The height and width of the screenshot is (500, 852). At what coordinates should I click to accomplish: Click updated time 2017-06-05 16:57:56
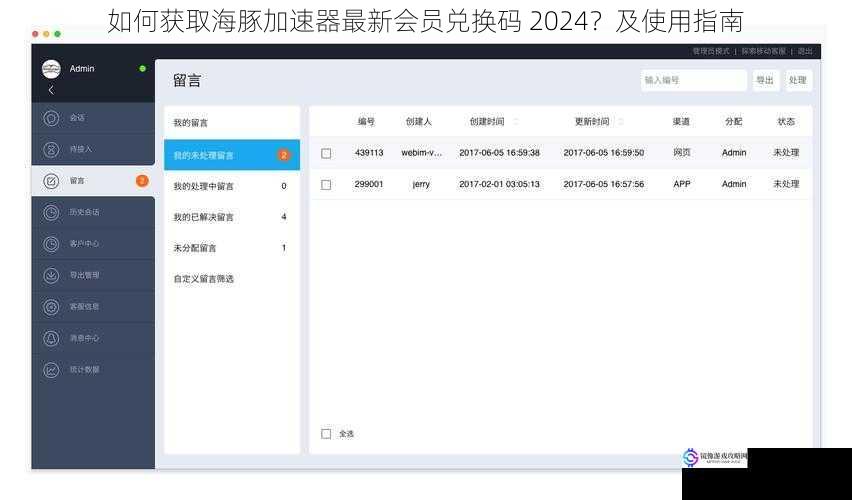coord(604,184)
